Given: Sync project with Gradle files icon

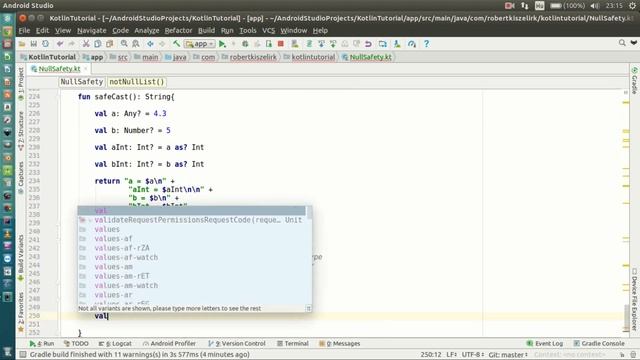Looking at the screenshot, I should (309, 44).
